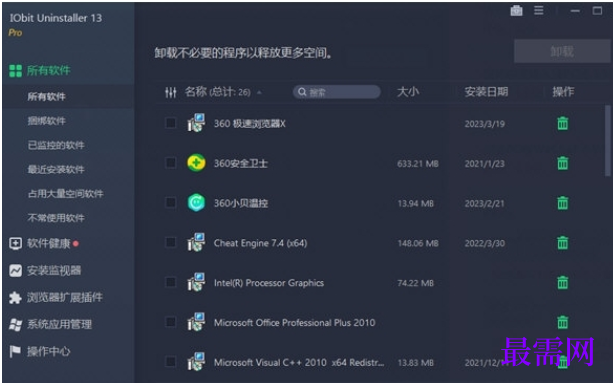Check the box for 360小贝温控
Viewport: 613px width, 383px height.
click(x=170, y=202)
